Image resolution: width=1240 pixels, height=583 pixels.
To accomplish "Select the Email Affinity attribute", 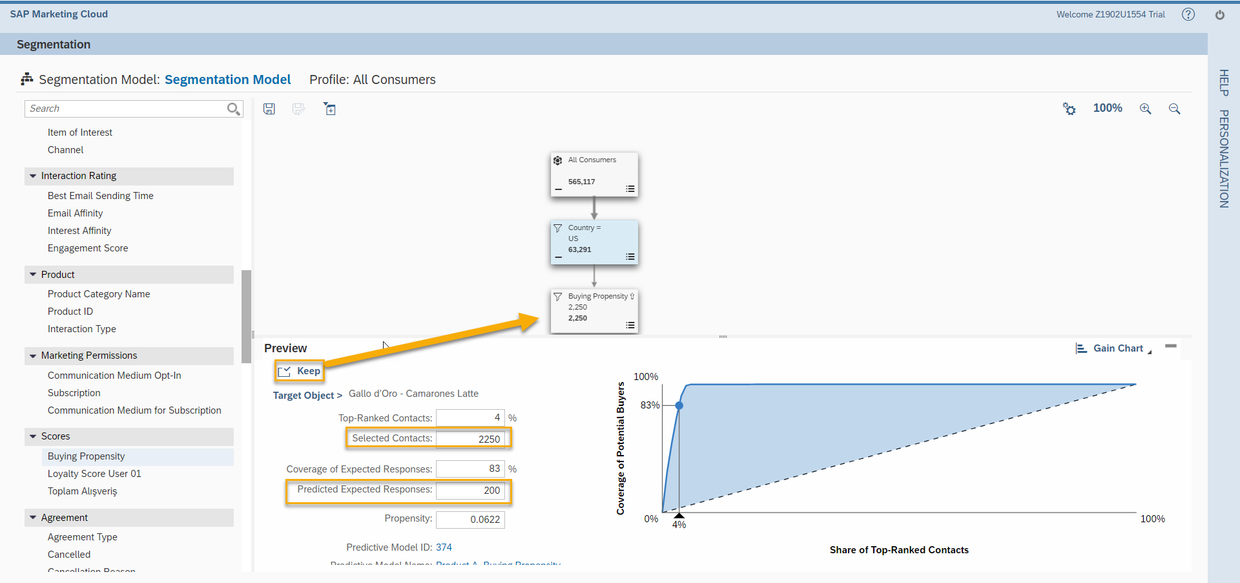I will (x=75, y=213).
